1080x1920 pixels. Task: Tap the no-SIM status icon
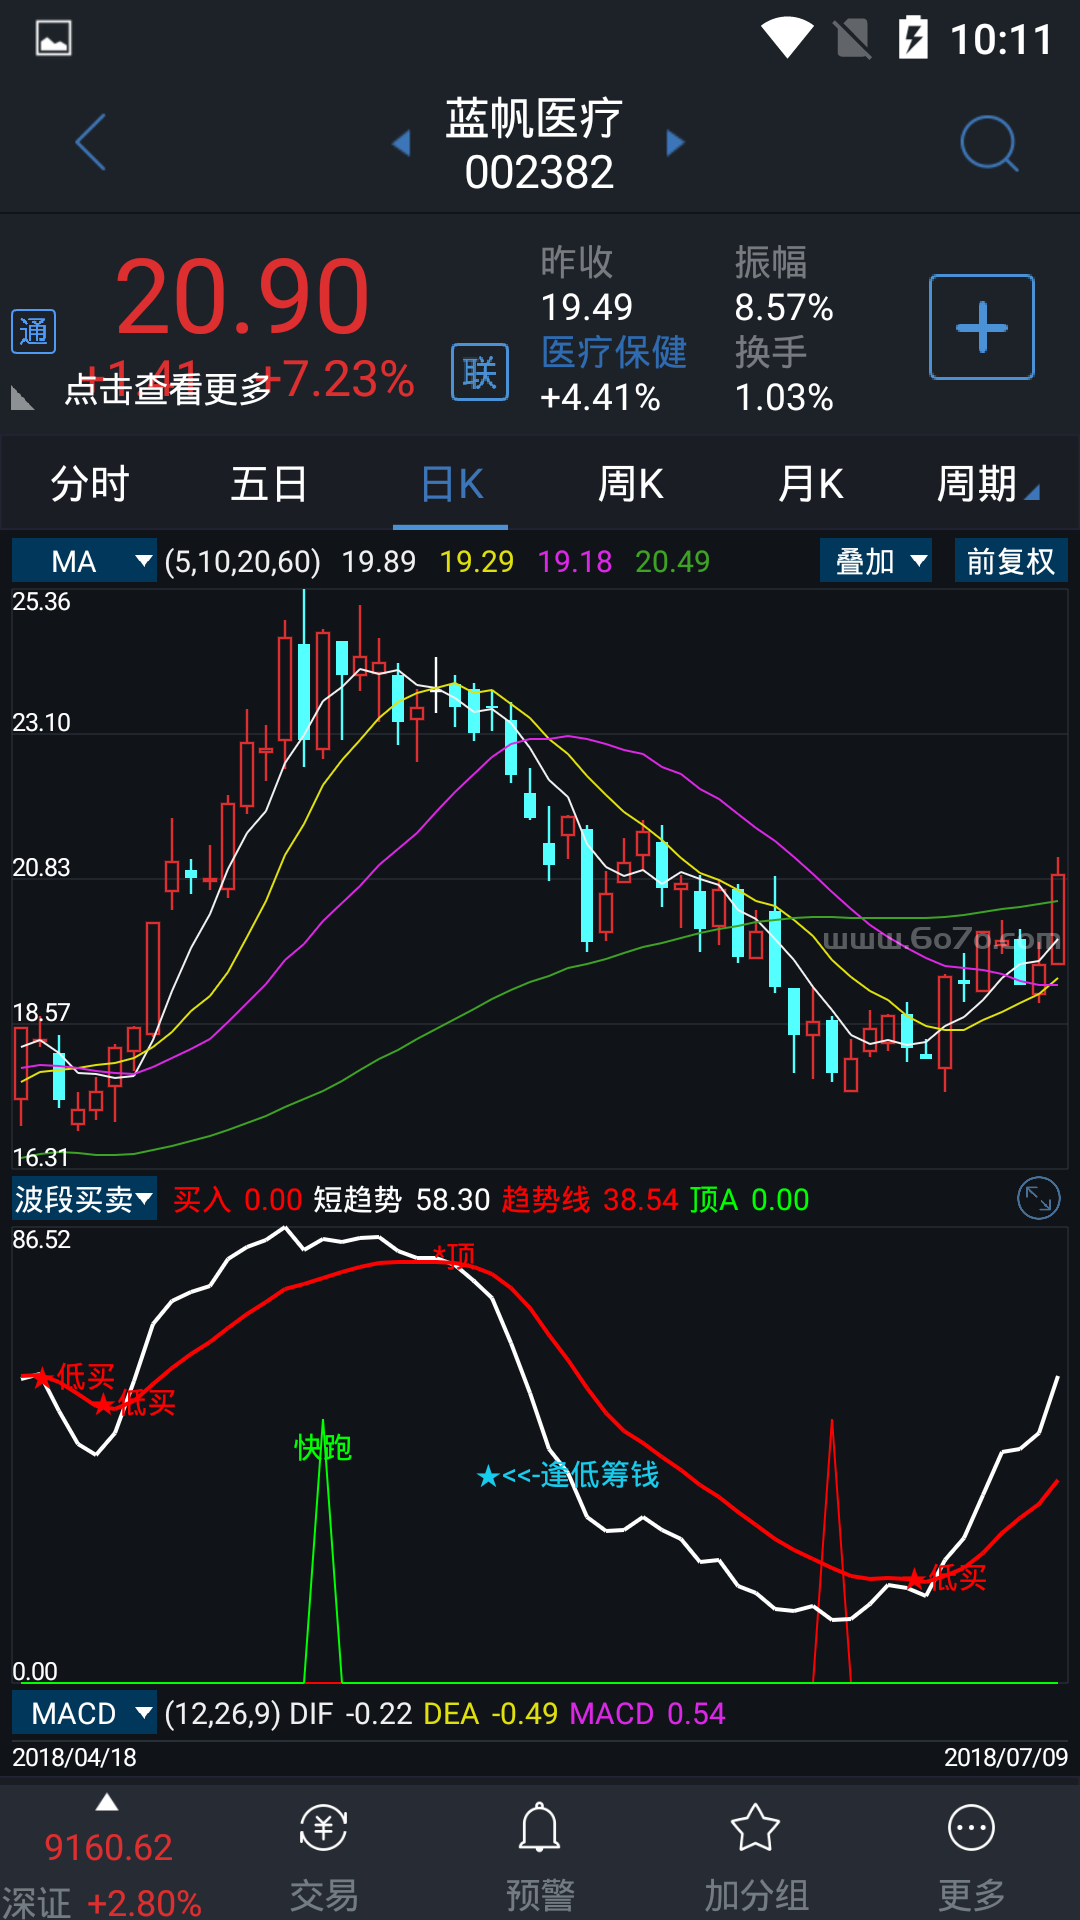point(852,39)
